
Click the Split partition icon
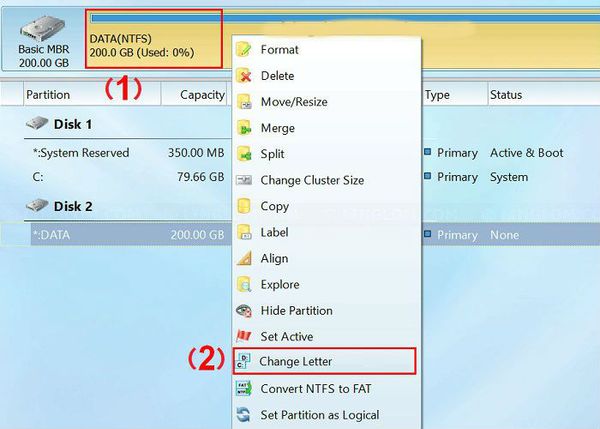tap(243, 154)
